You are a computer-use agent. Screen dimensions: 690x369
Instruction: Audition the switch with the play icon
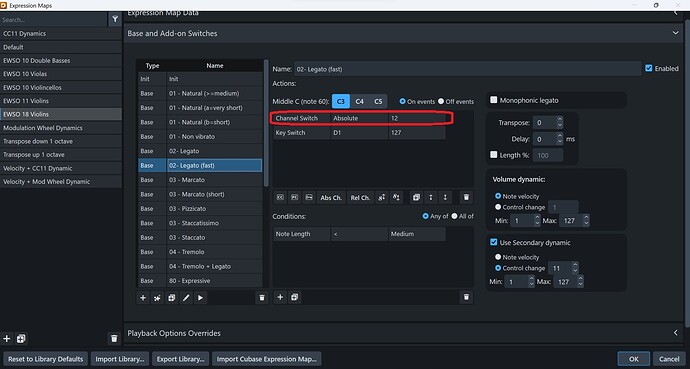coord(200,298)
